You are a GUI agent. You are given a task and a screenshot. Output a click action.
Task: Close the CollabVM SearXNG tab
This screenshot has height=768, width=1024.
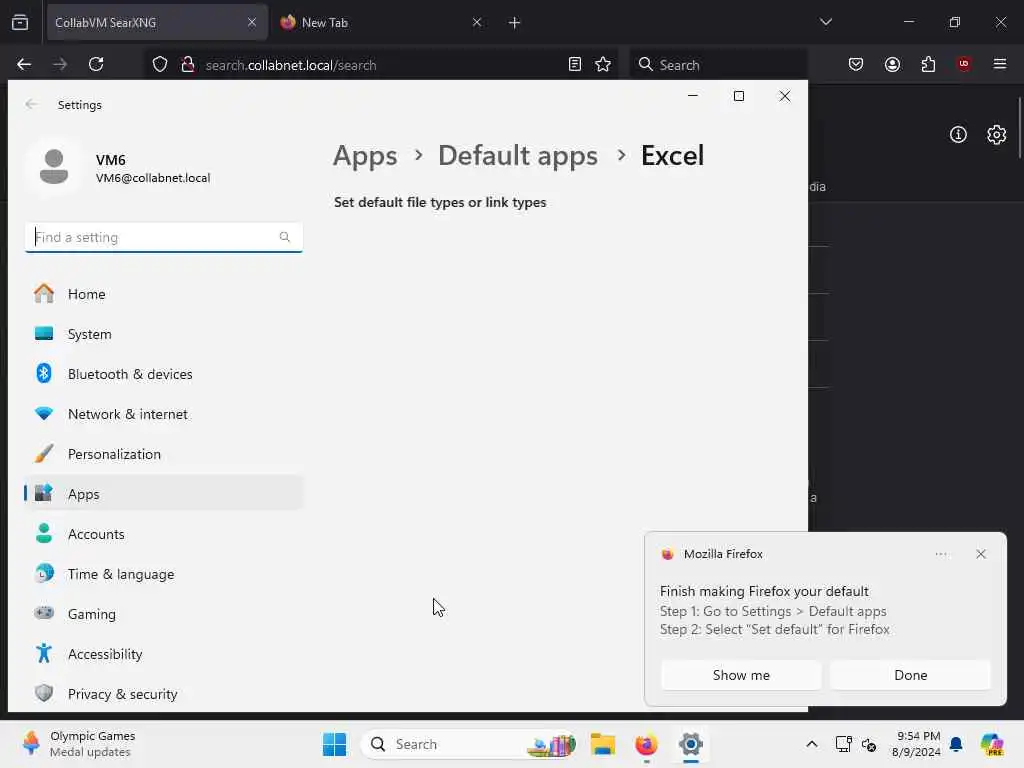251,22
